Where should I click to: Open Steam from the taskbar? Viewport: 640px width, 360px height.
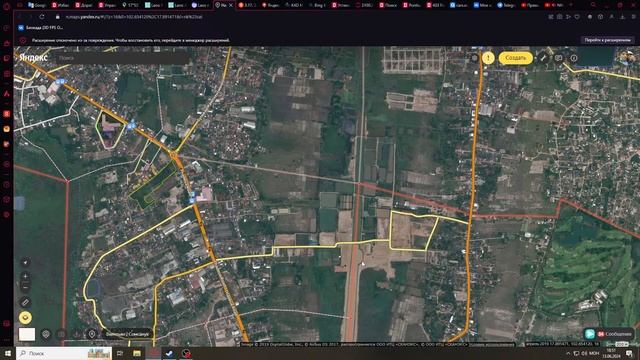[x=169, y=353]
